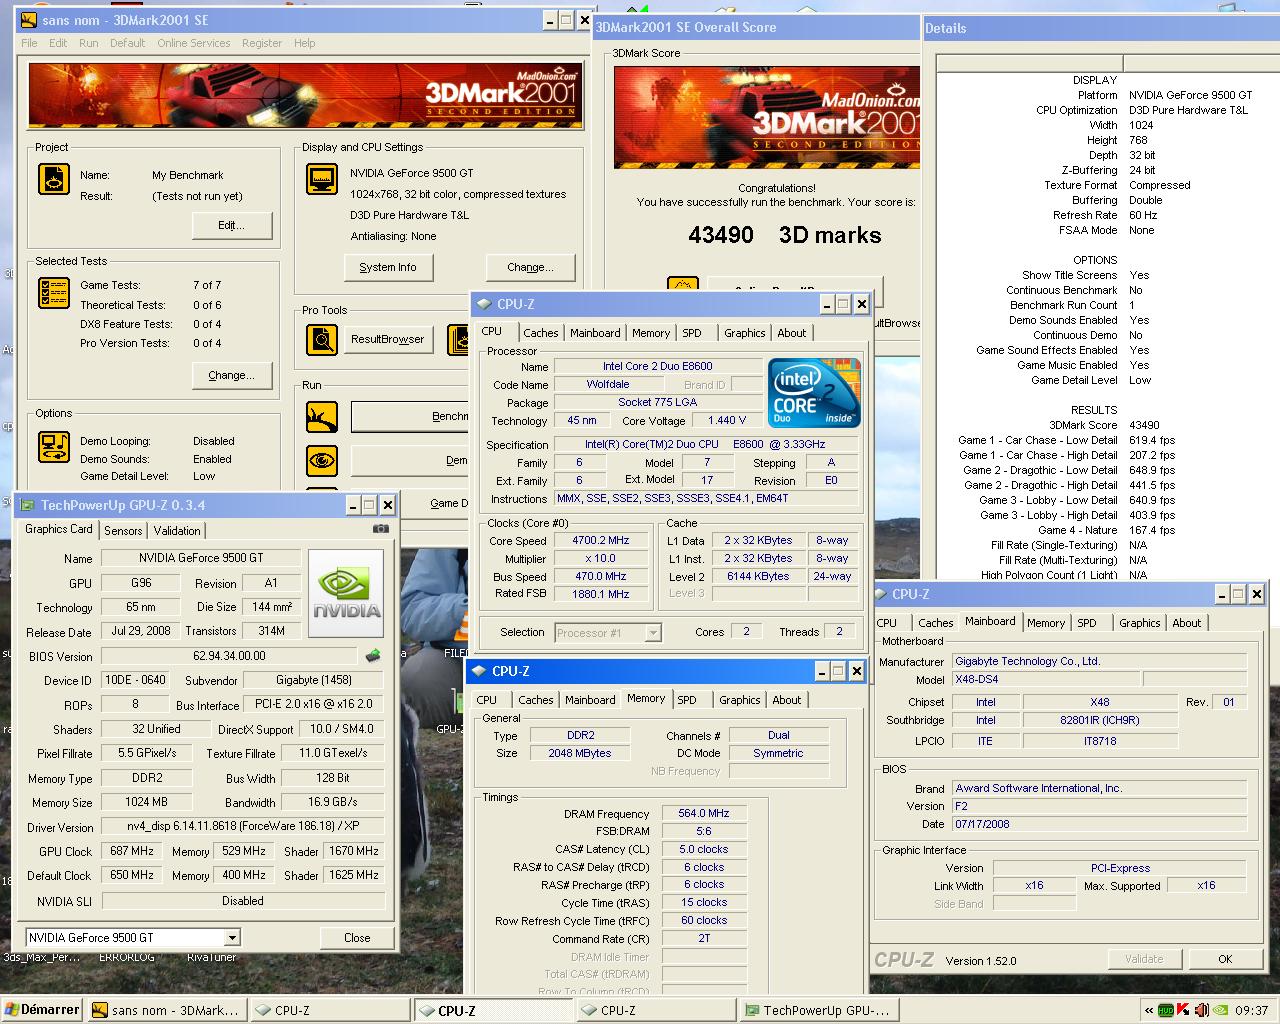Click the taskbar clock 09:37
1280x1024 pixels.
[x=1251, y=1010]
